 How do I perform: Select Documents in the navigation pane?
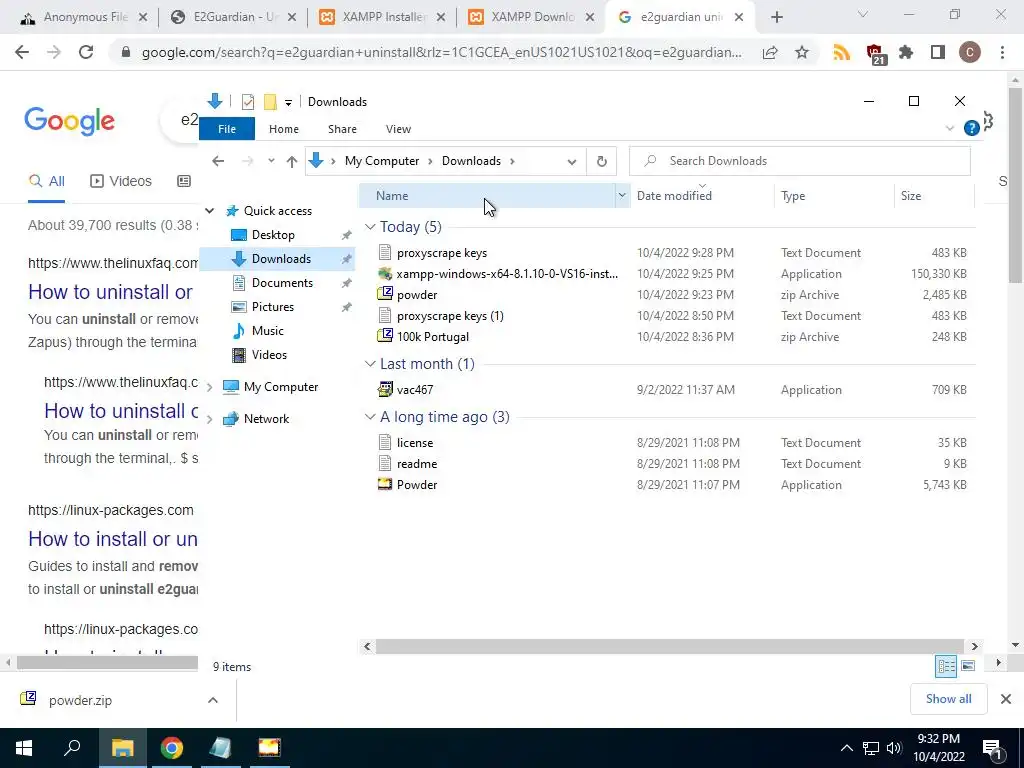[282, 283]
